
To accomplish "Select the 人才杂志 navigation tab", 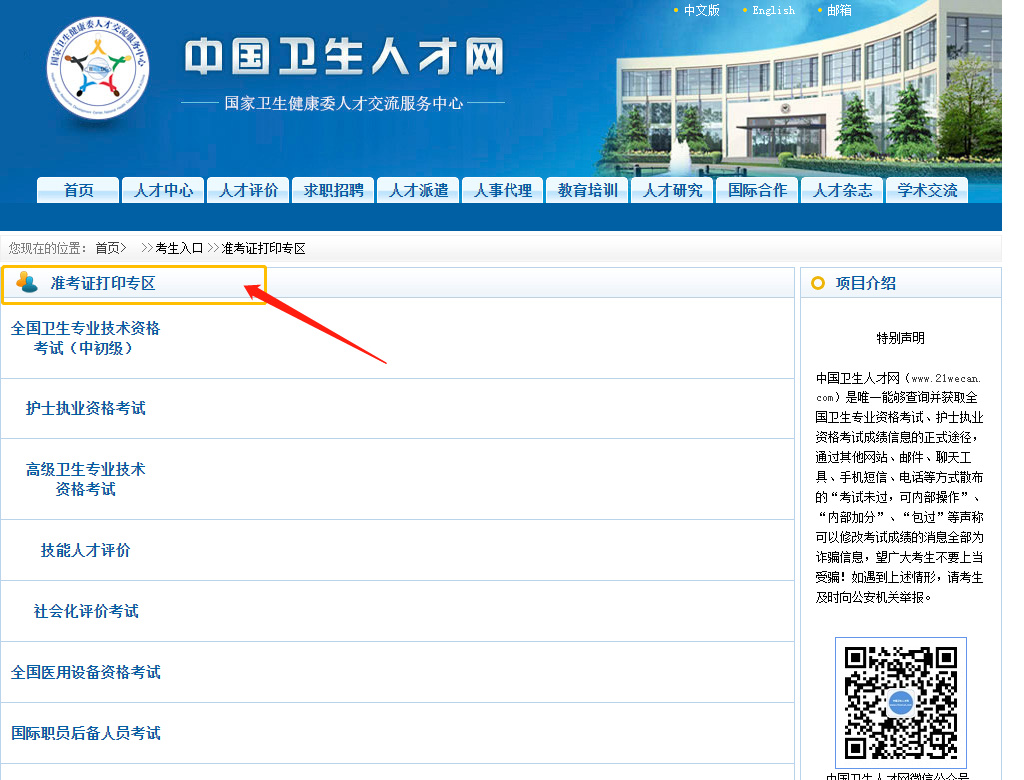I will [x=842, y=190].
